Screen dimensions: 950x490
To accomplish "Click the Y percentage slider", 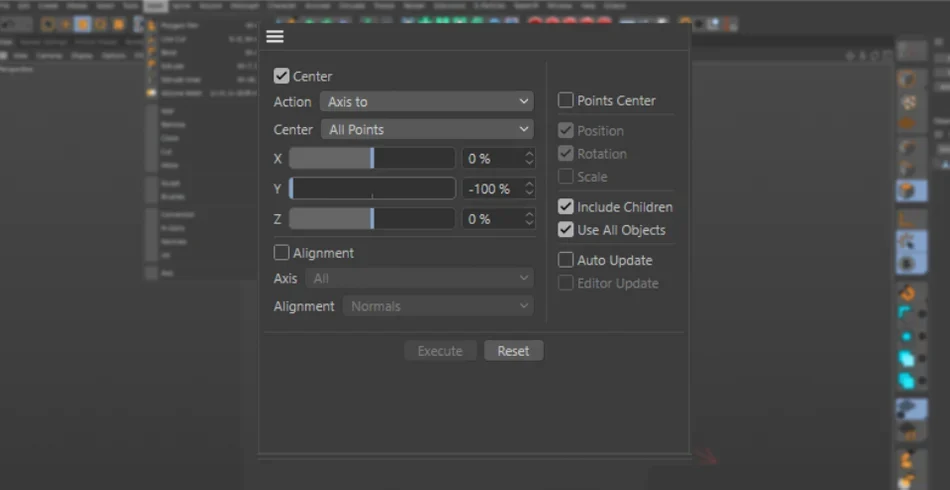I will [372, 189].
